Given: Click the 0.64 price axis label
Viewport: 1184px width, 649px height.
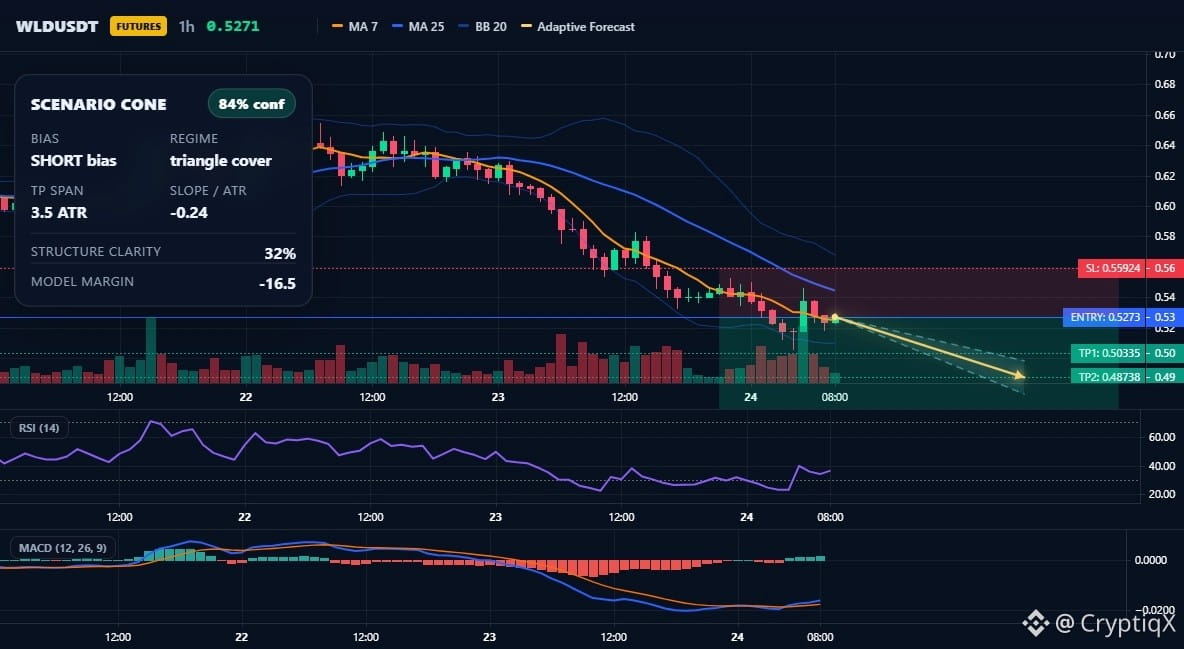Looking at the screenshot, I should [x=1165, y=145].
